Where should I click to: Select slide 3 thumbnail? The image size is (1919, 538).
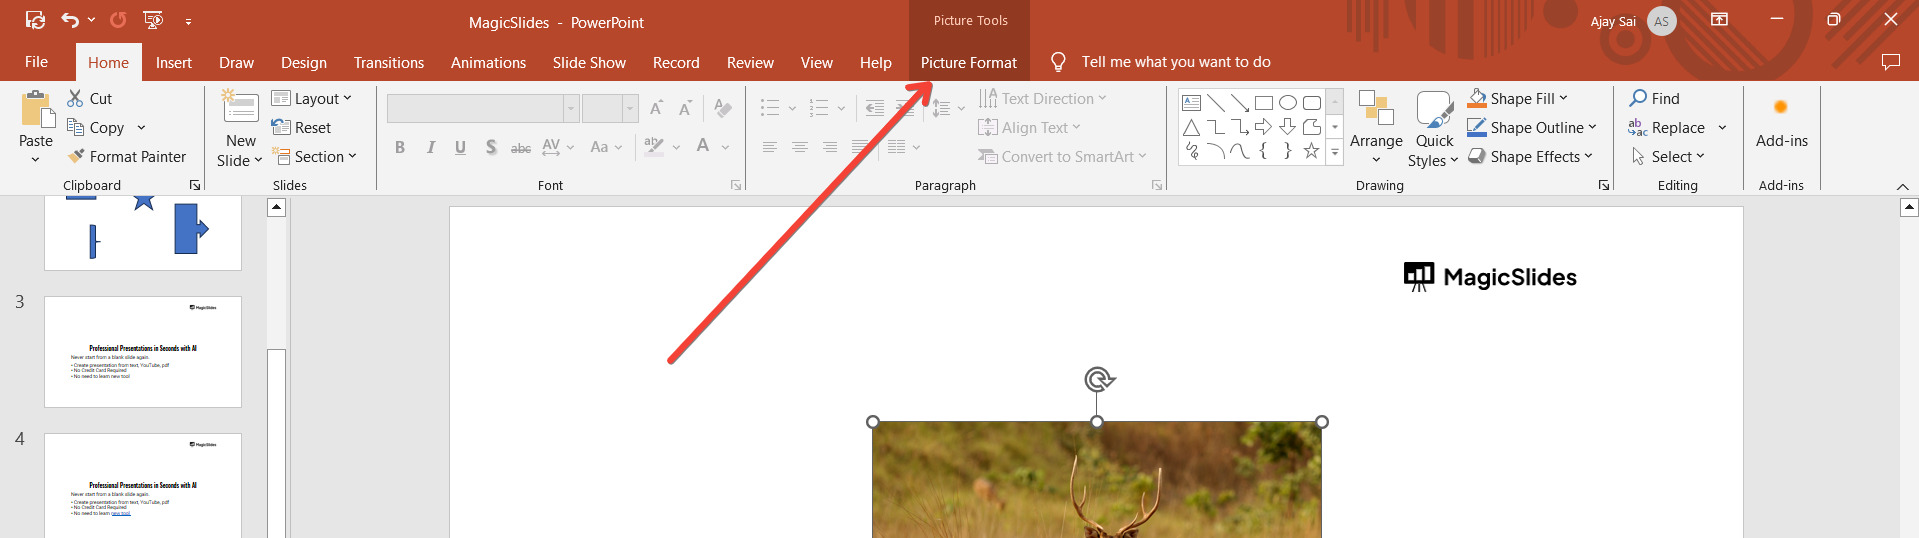pos(143,351)
